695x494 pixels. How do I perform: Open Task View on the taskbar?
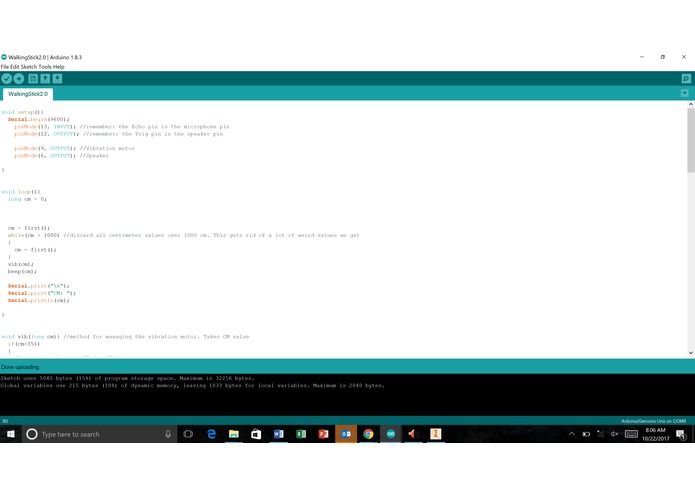point(188,434)
